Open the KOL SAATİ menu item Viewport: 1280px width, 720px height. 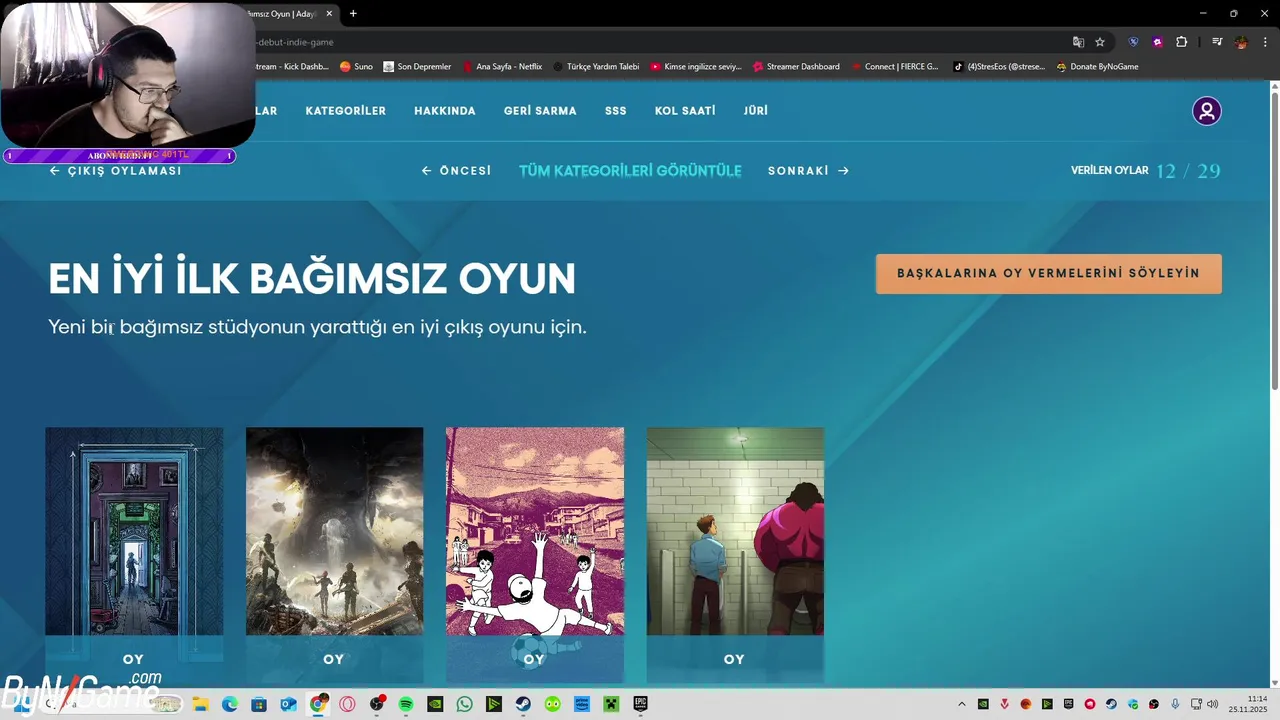click(x=685, y=111)
